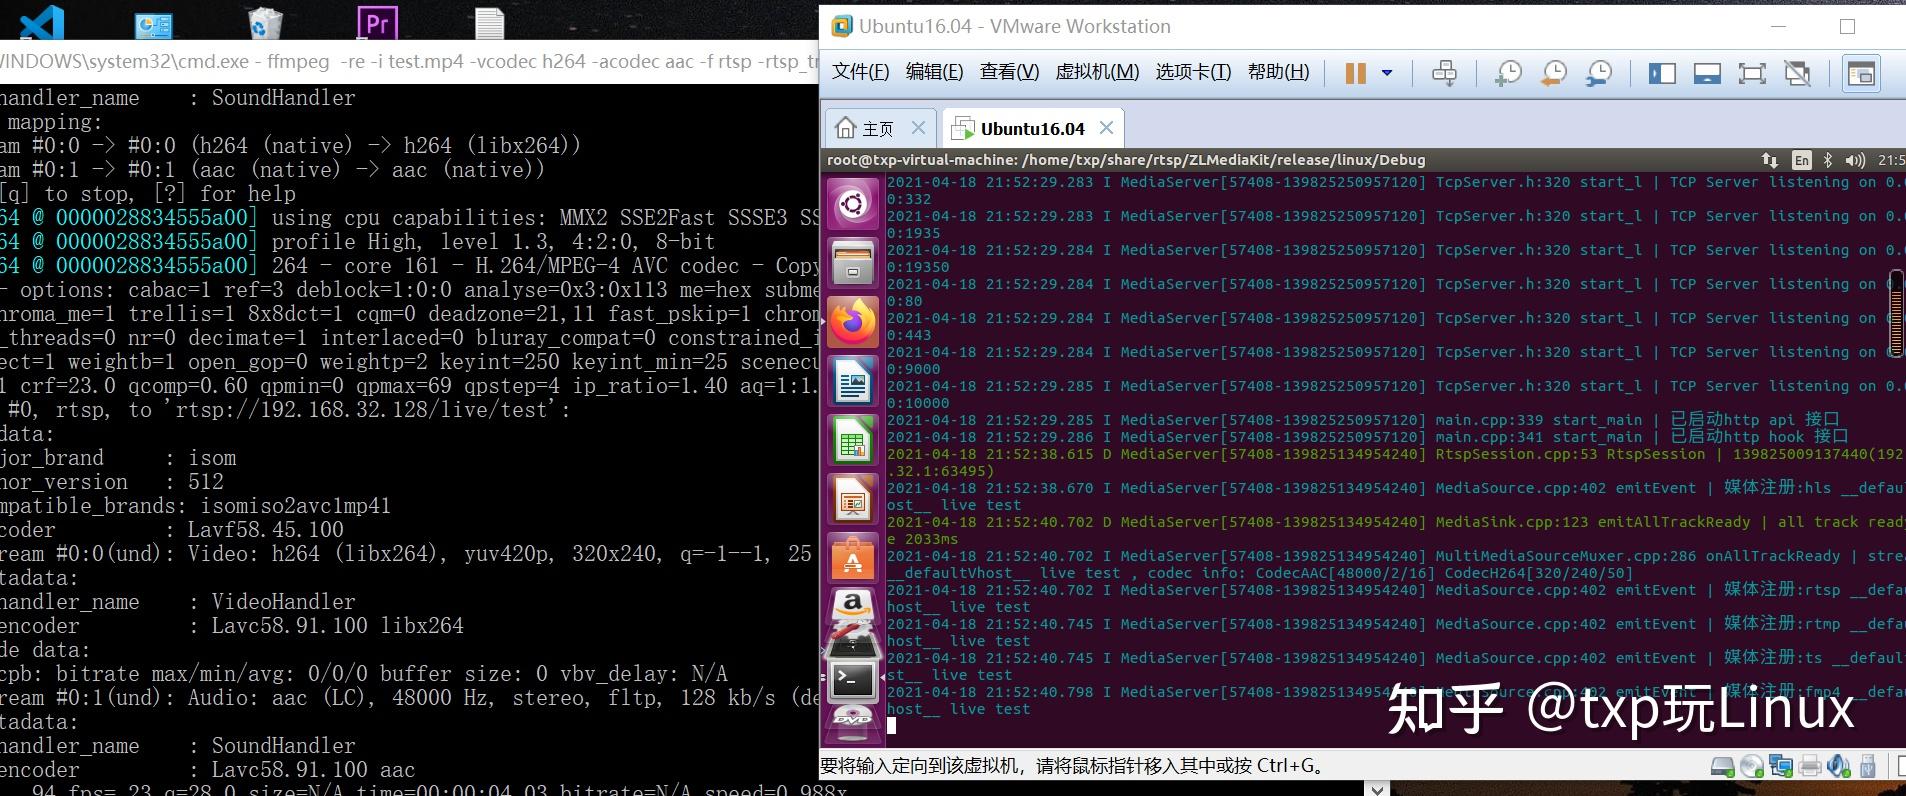Click the cmd.exe ffmpeg window title bar
Viewport: 1906px width, 796px height.
pos(409,61)
